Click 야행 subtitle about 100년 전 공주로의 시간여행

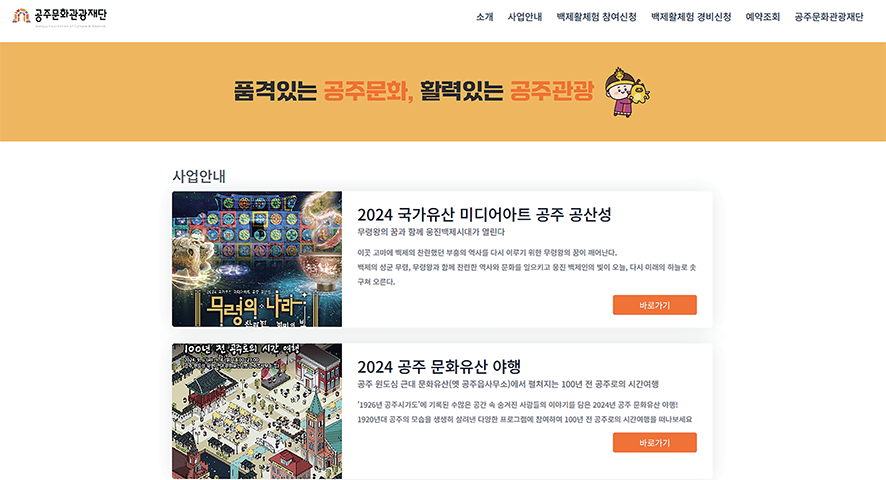508,384
